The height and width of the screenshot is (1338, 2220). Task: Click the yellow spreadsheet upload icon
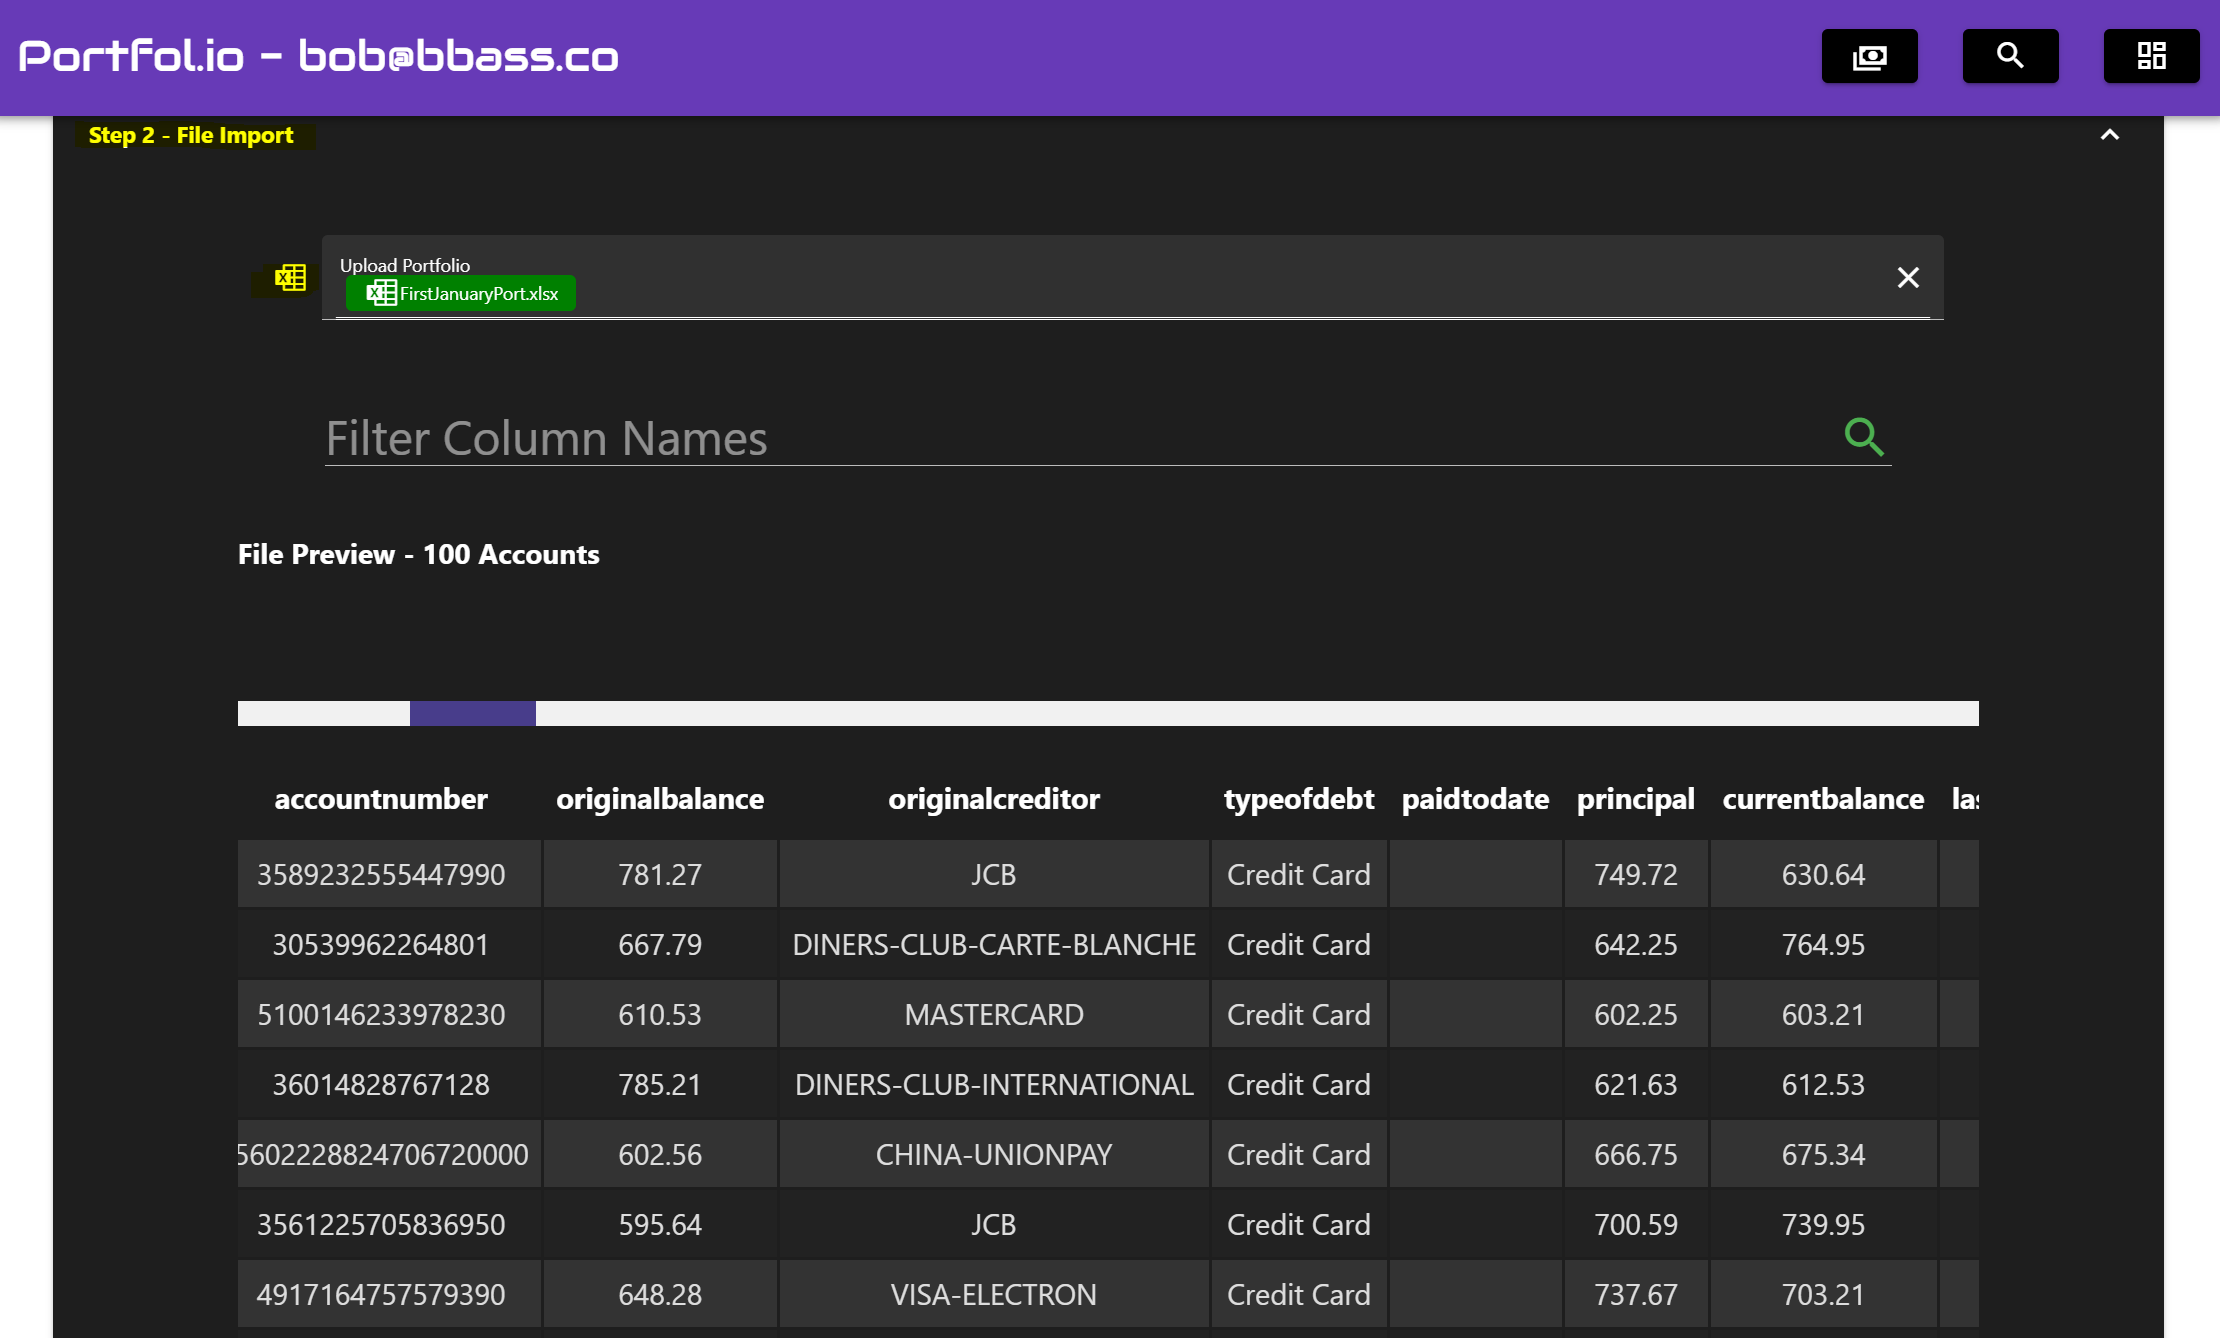[290, 277]
